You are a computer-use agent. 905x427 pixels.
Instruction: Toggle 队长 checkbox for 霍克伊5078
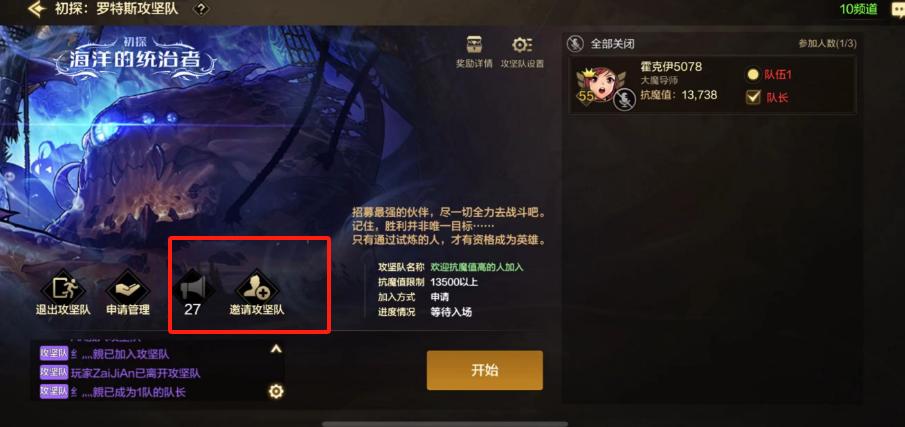point(753,98)
